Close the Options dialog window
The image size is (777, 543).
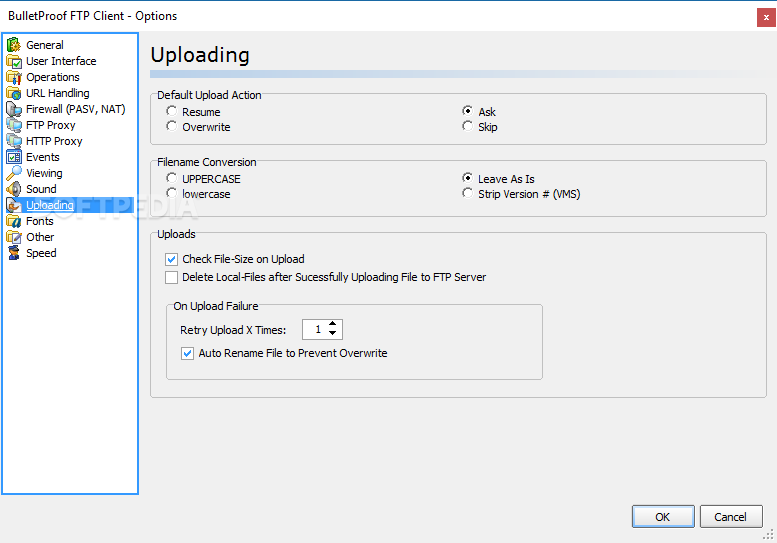(x=766, y=17)
